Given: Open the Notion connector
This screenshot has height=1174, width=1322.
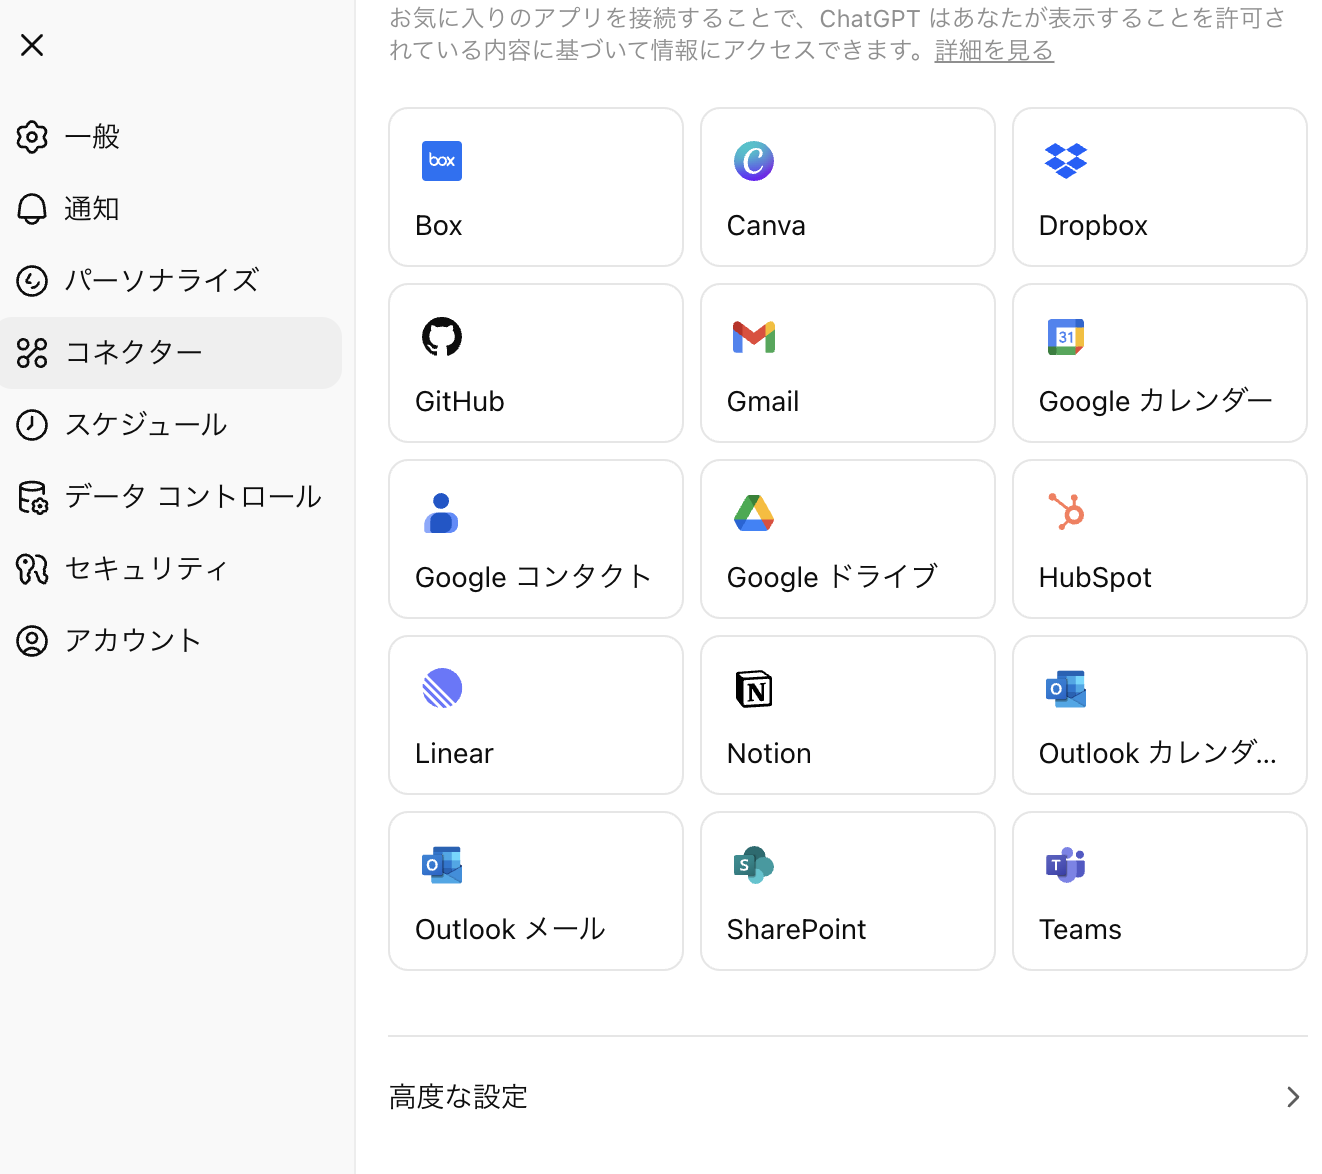Looking at the screenshot, I should click(847, 715).
